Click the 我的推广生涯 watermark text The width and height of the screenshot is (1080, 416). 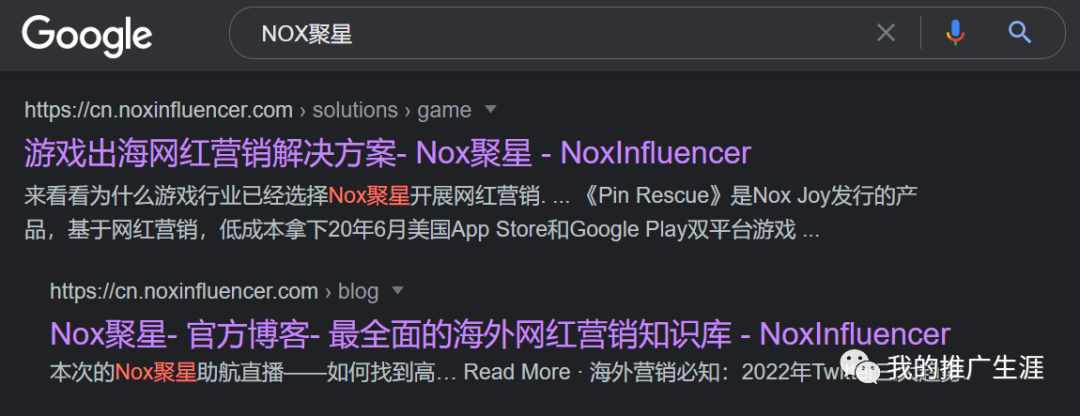click(965, 368)
